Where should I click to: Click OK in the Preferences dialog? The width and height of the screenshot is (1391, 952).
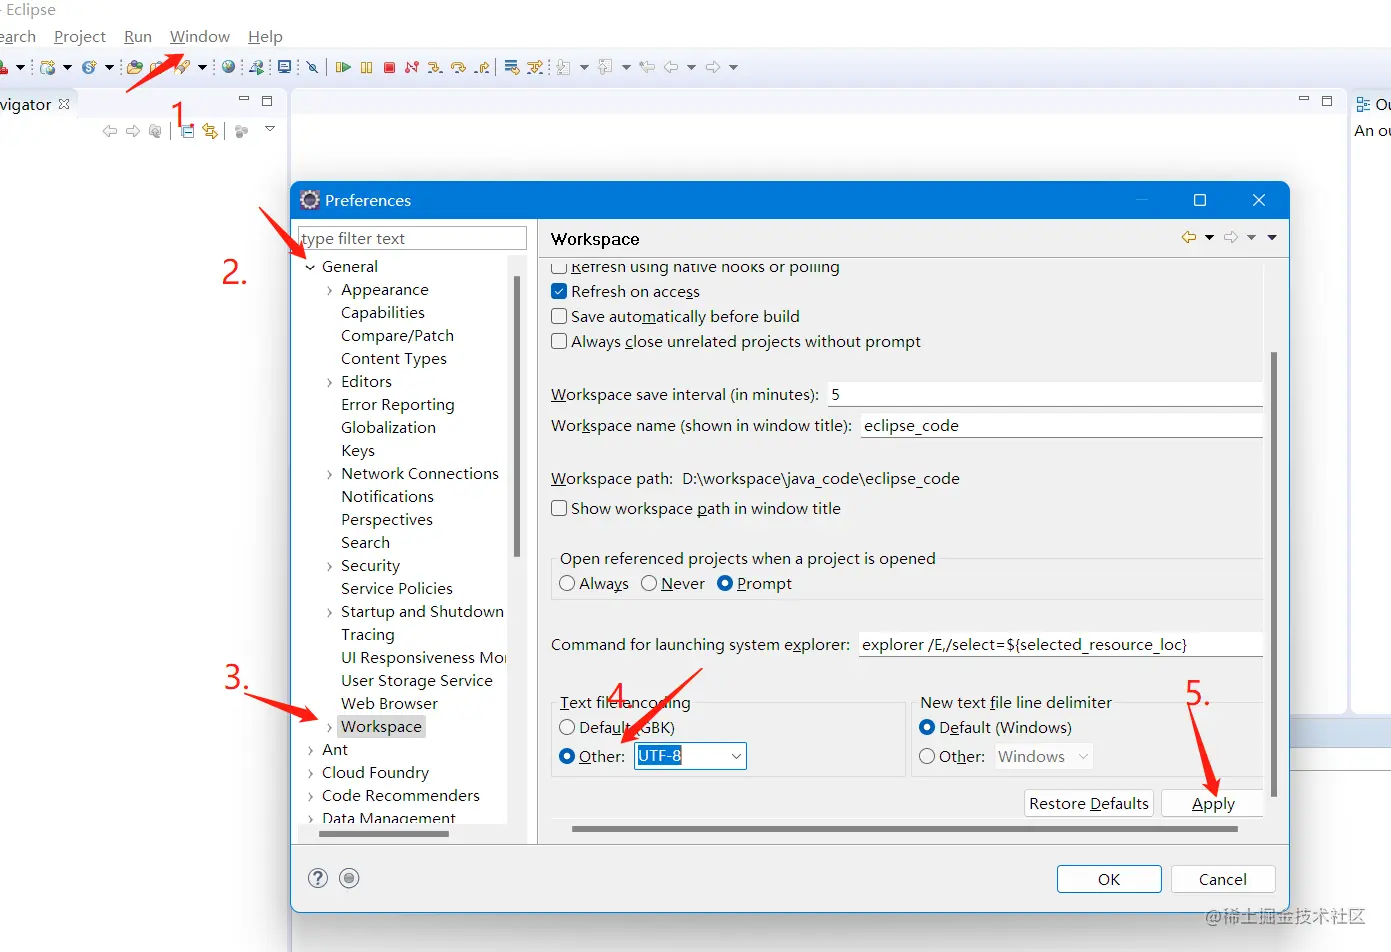tap(1109, 879)
